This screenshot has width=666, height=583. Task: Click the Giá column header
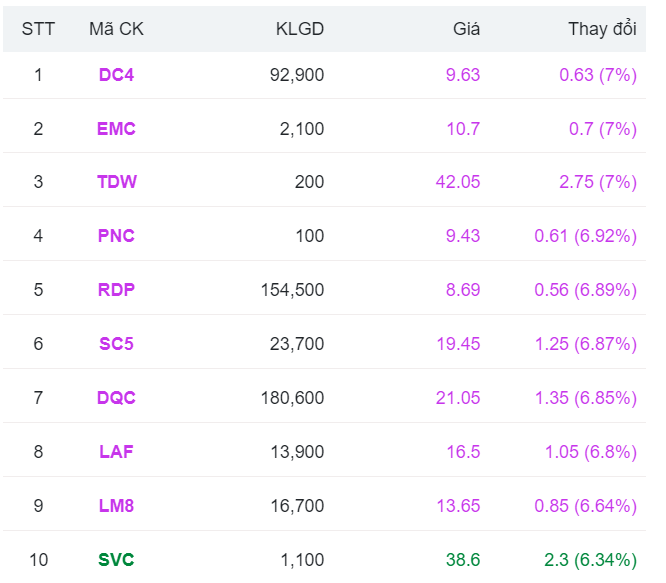466,29
